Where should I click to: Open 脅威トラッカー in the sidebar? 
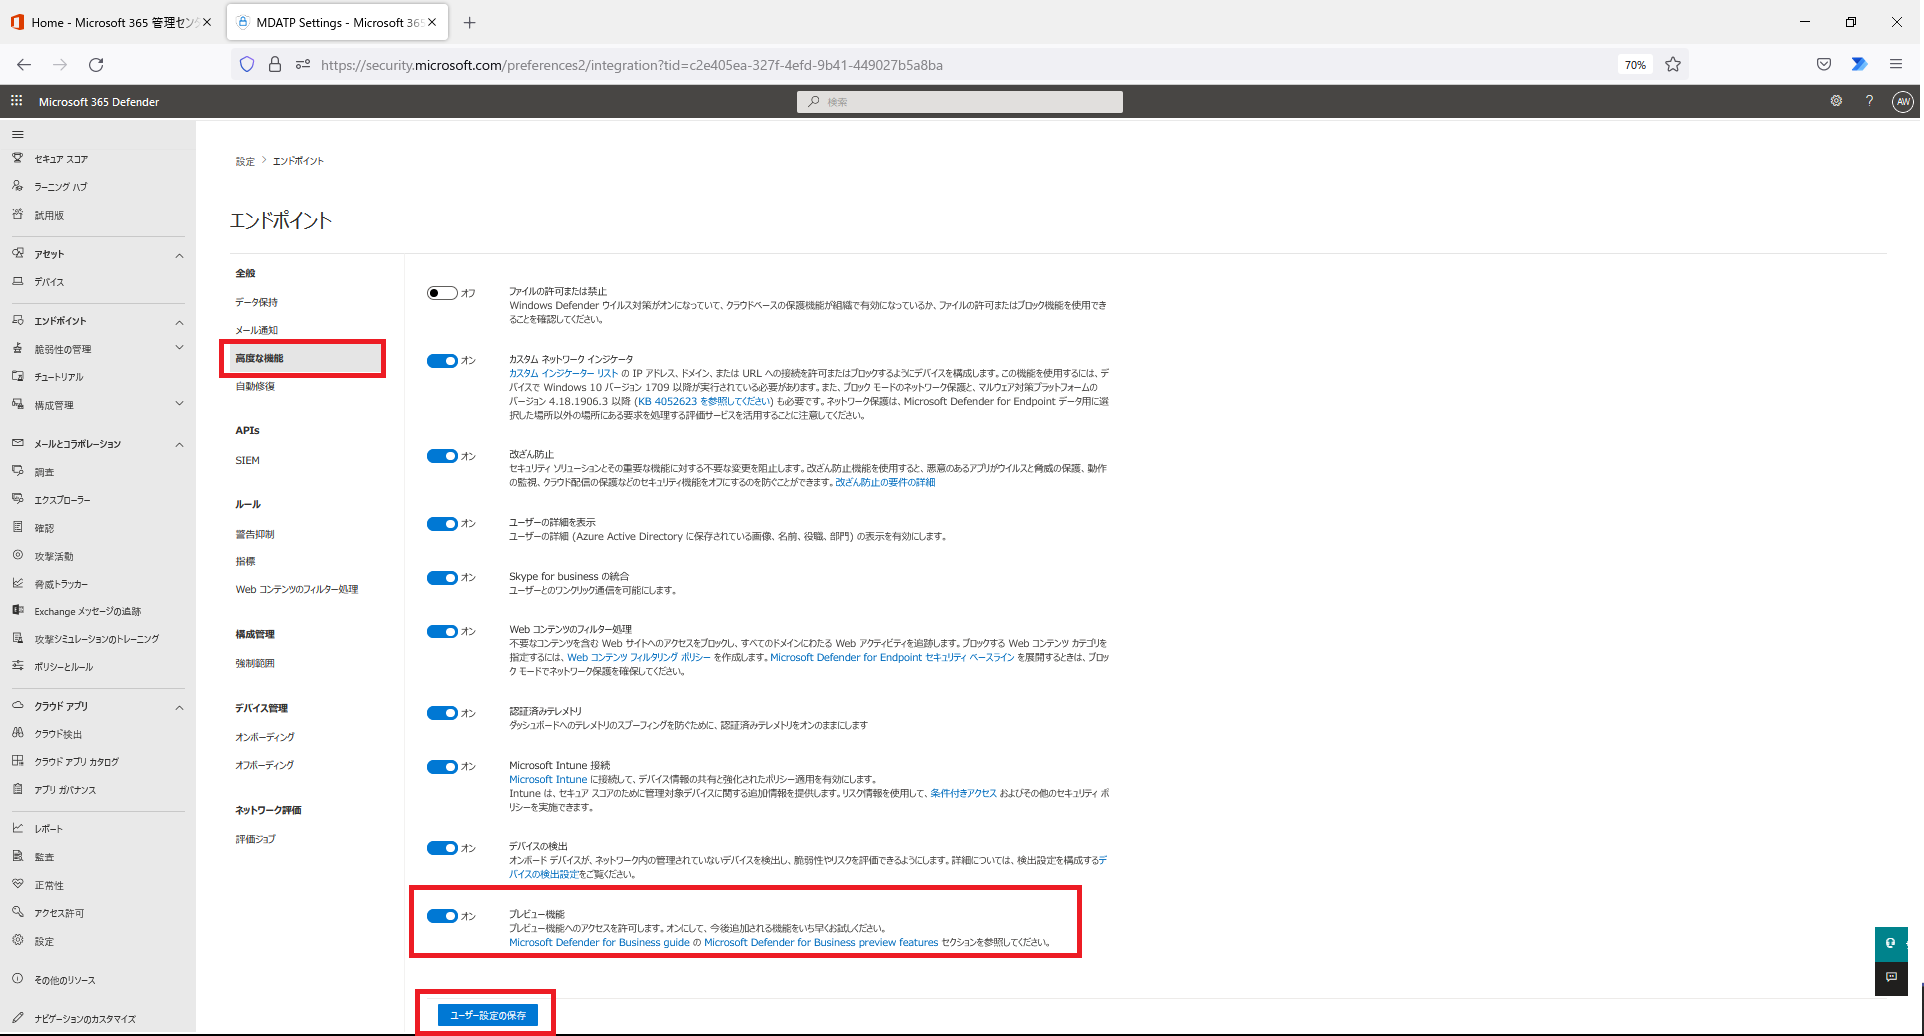[61, 584]
